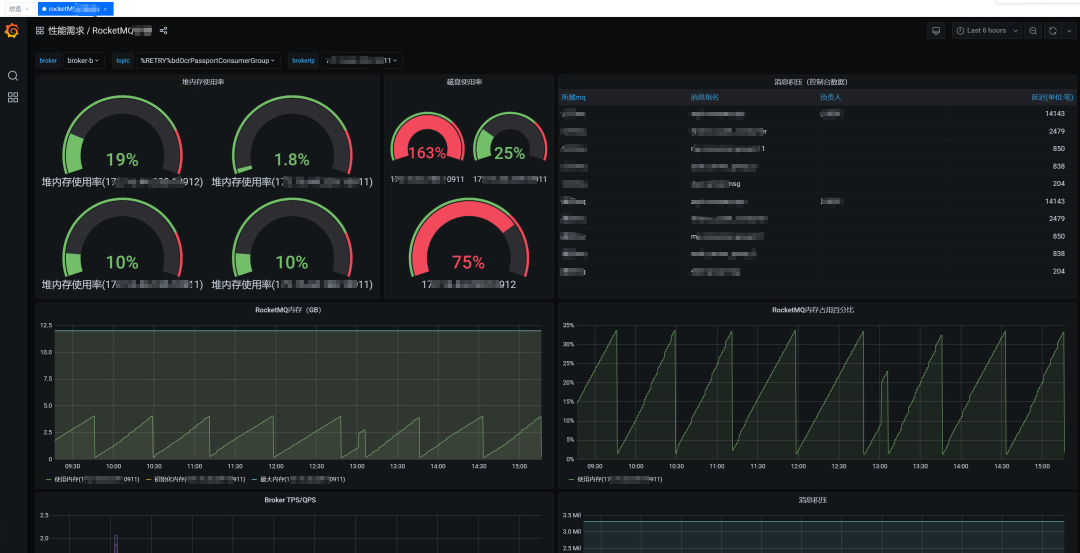
Task: Open the 性能需求 folder breadcrumb
Action: click(66, 30)
